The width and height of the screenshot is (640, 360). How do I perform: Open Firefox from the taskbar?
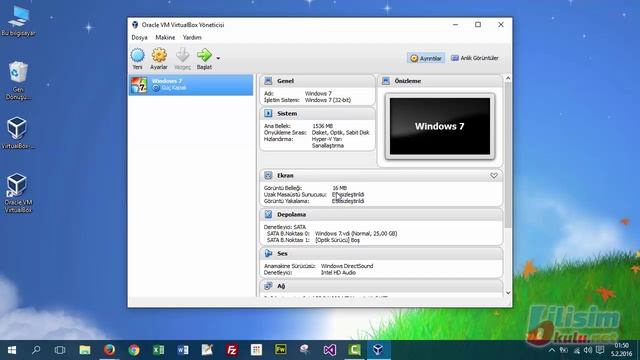(109, 350)
